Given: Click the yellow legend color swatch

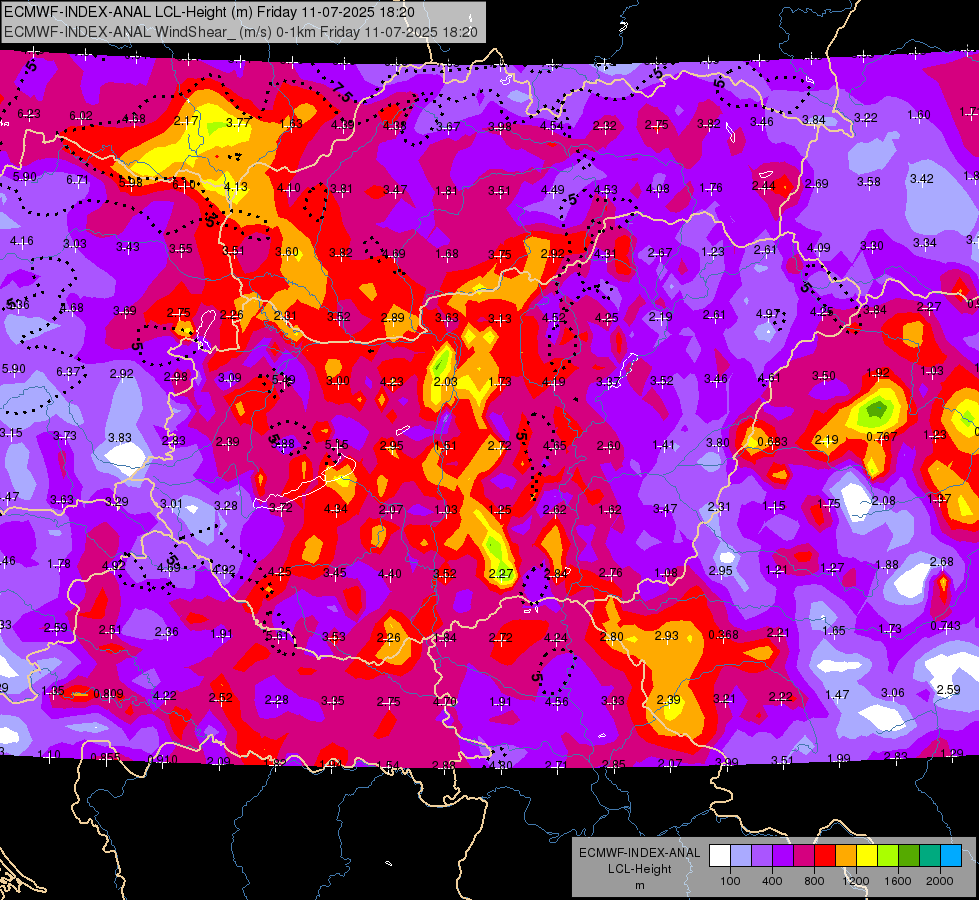Looking at the screenshot, I should (867, 856).
